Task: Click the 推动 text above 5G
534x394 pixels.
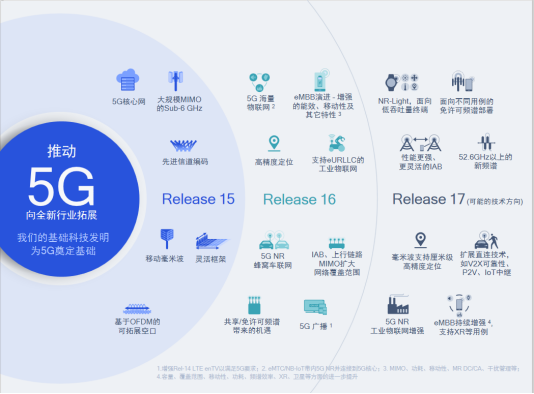Action: [x=62, y=151]
